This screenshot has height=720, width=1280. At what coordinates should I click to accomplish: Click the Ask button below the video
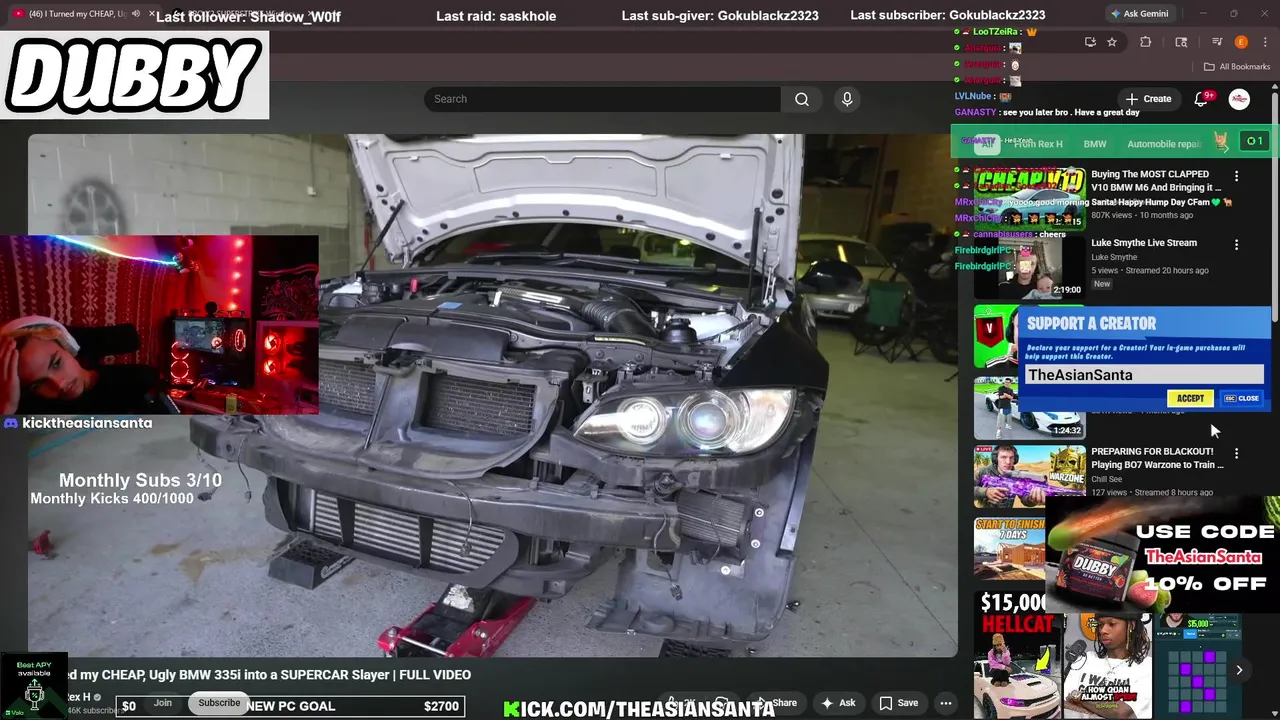[x=839, y=703]
